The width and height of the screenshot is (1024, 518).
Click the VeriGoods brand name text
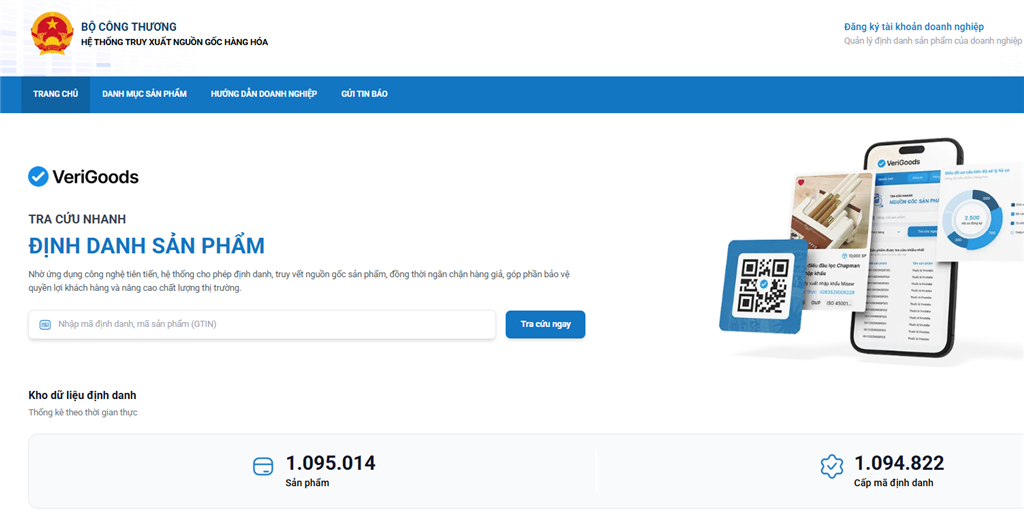[95, 176]
